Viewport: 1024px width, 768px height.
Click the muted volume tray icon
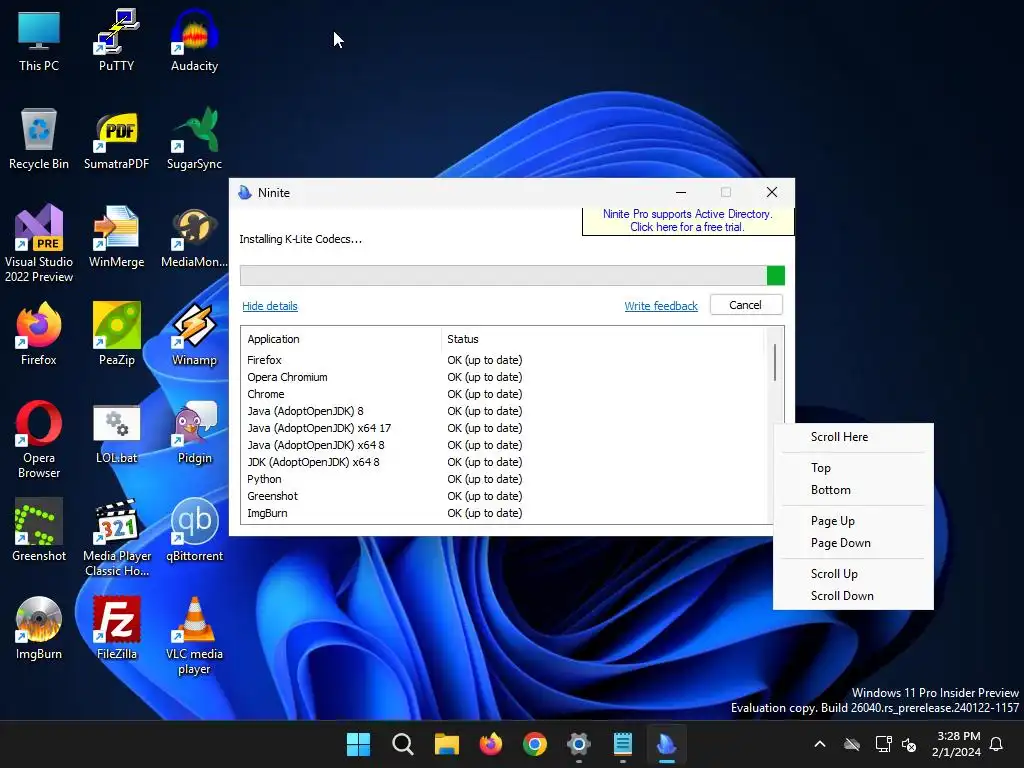pyautogui.click(x=908, y=744)
